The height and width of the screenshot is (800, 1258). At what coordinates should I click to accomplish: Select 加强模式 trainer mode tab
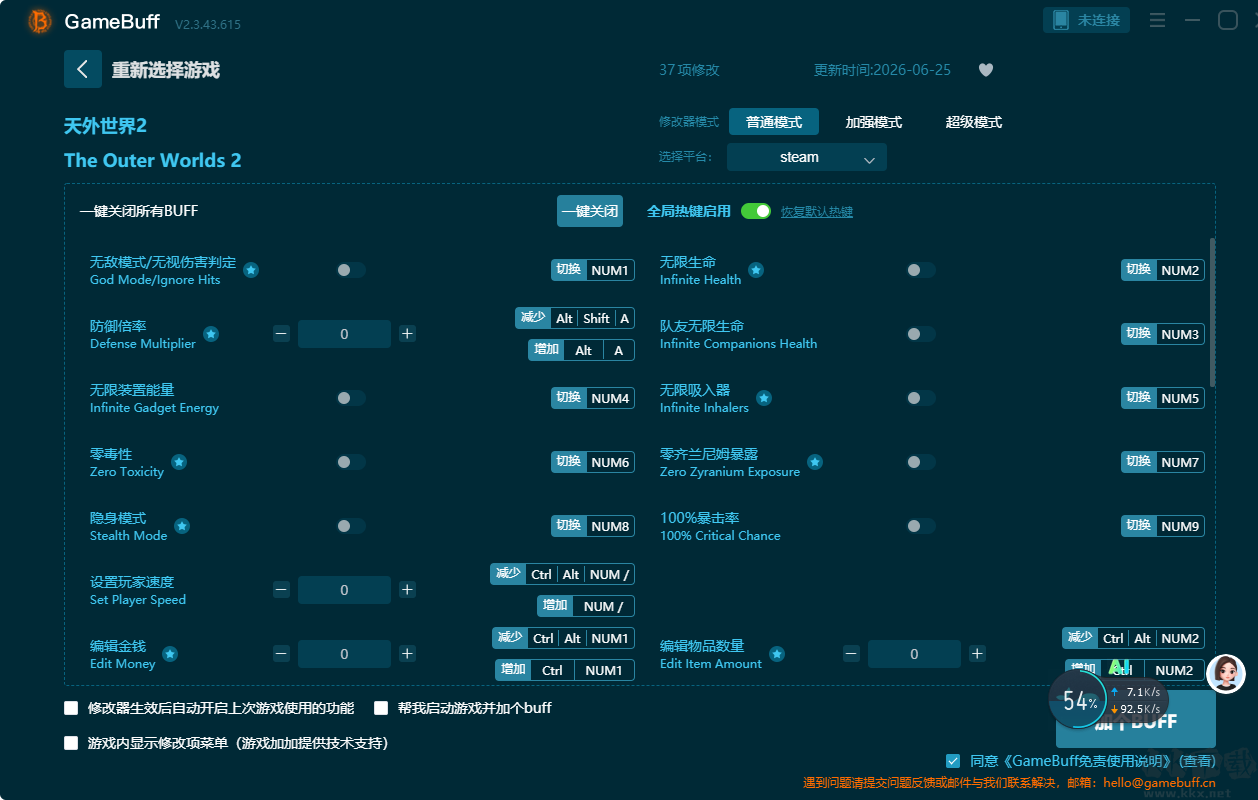click(x=874, y=122)
